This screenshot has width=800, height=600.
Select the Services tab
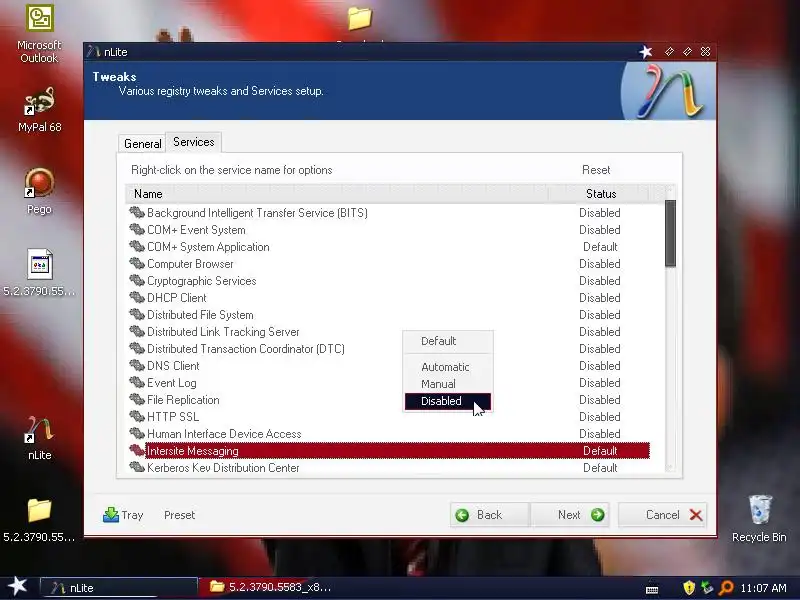tap(193, 142)
